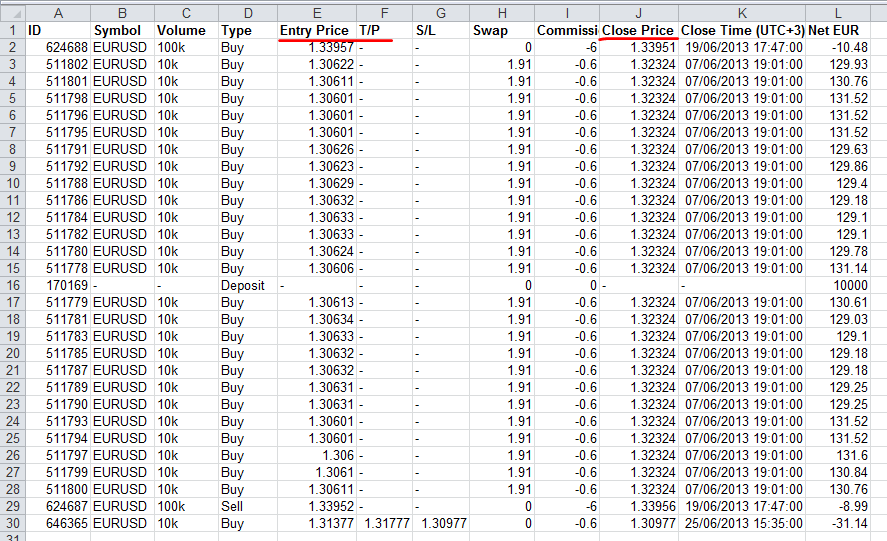This screenshot has width=887, height=541.
Task: Select row 30 header
Action: [x=11, y=523]
